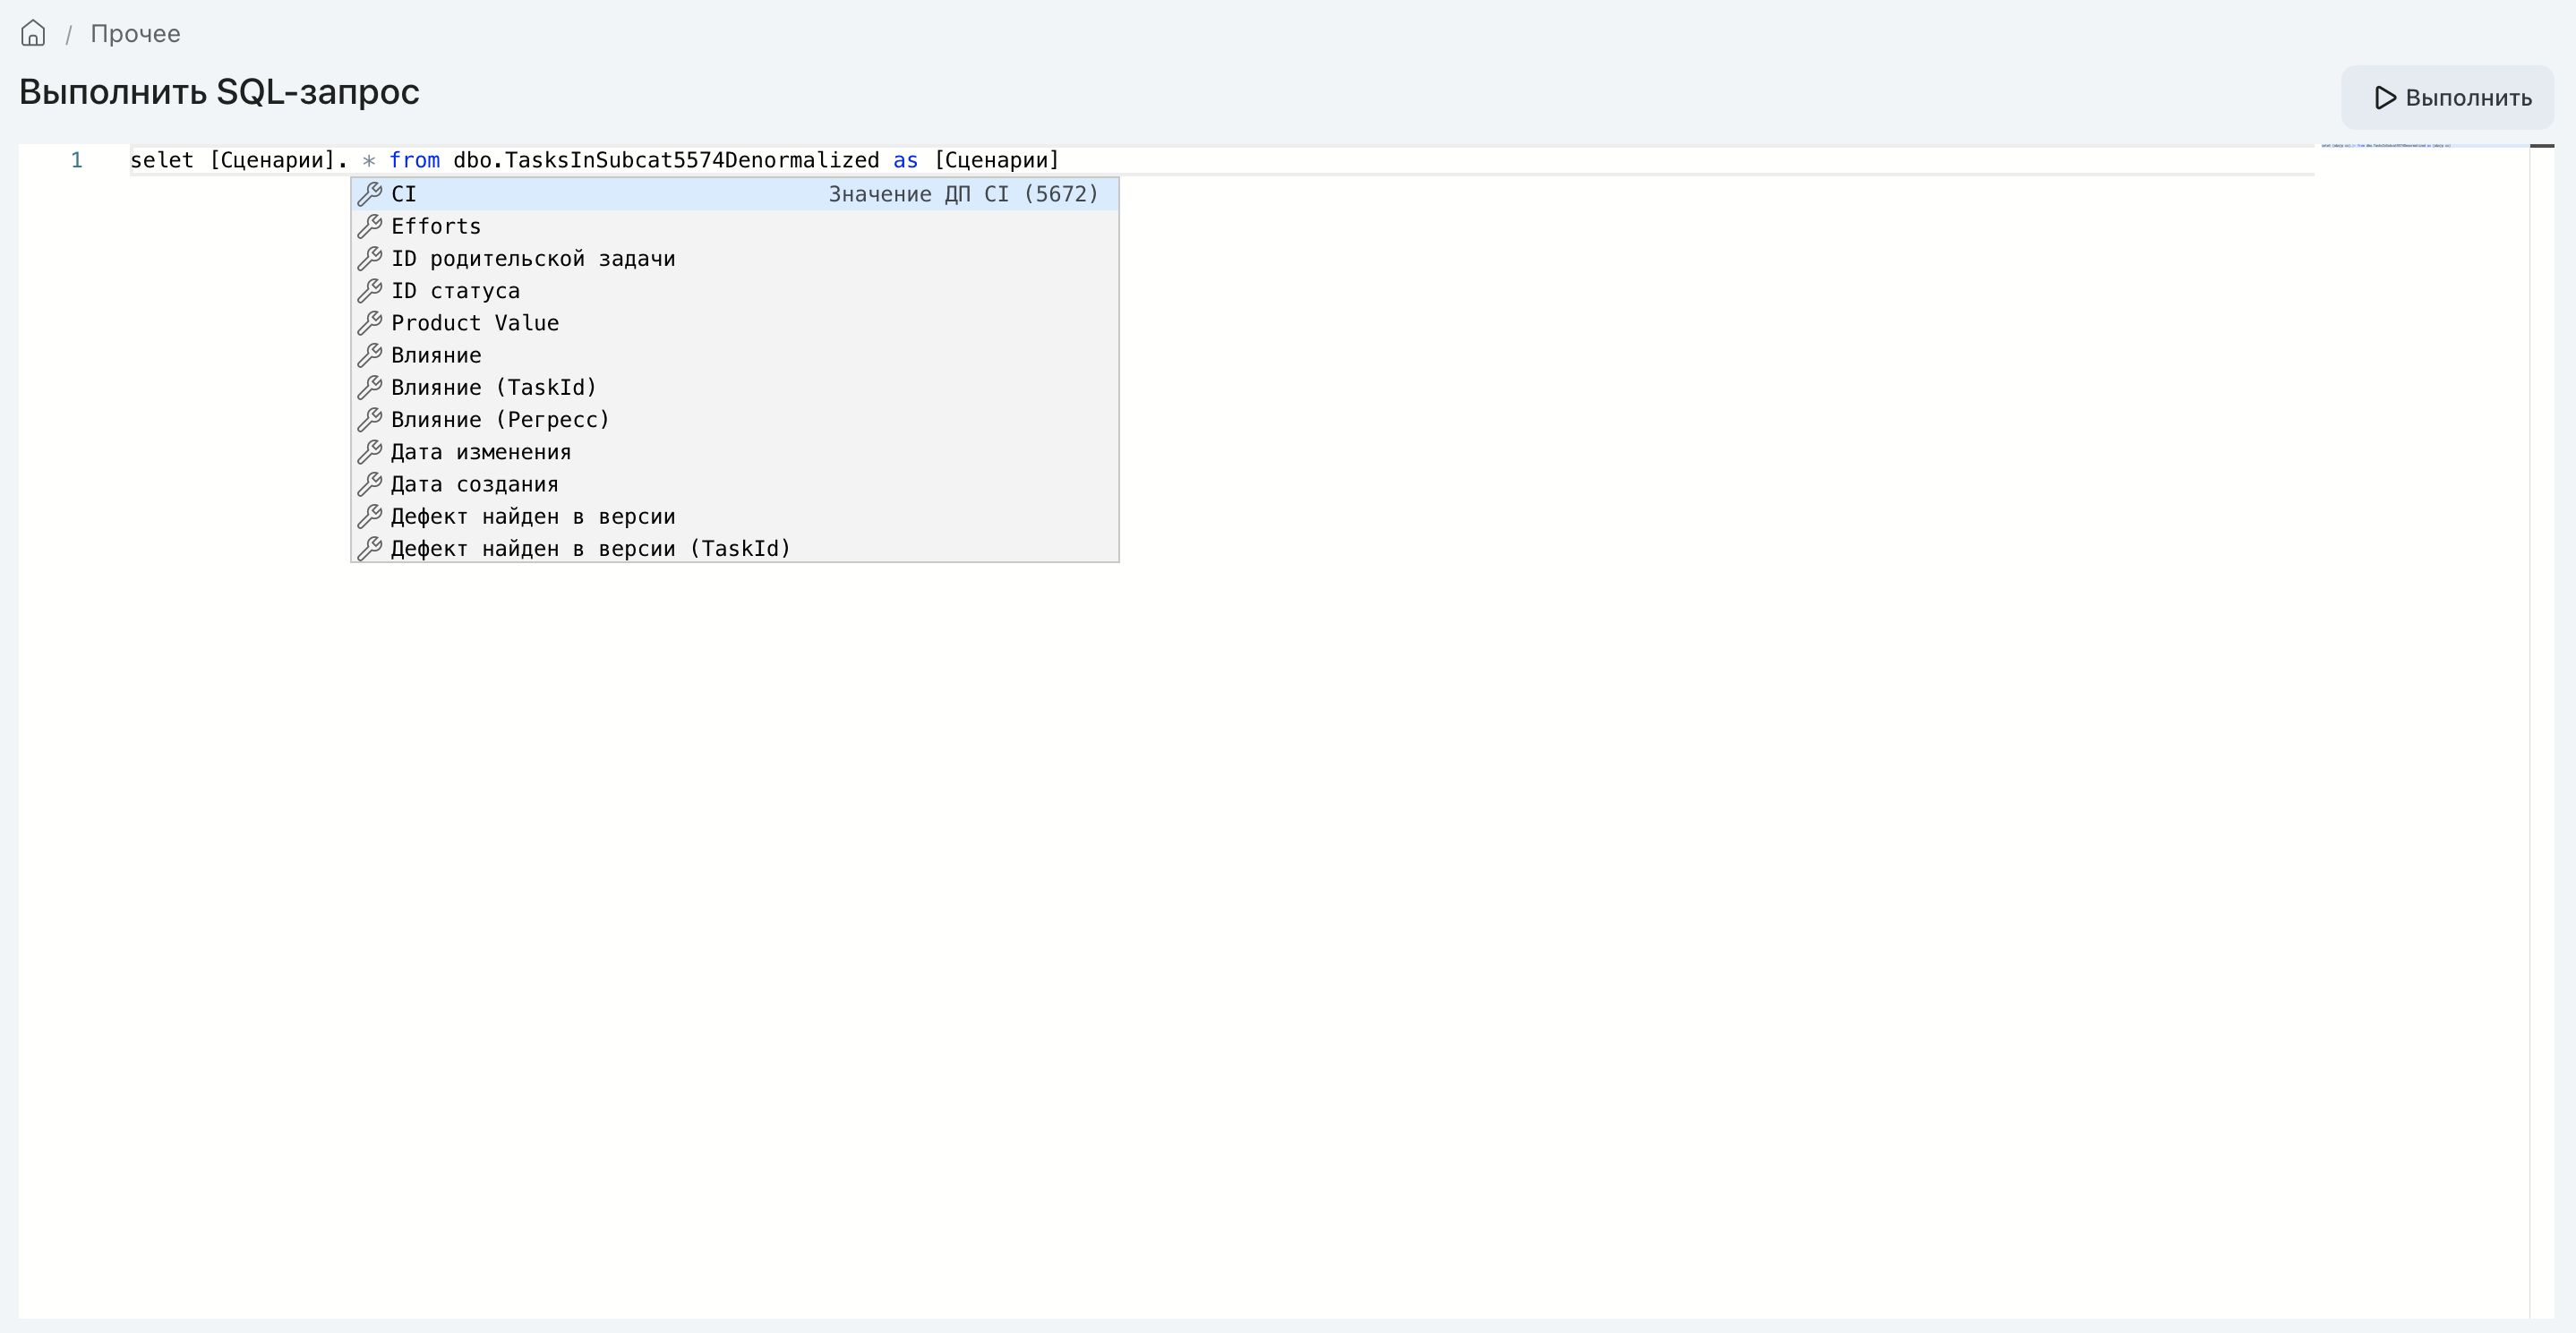Select Дефект найден в версии (TaskId) suggestion
2576x1333 pixels.
point(735,548)
